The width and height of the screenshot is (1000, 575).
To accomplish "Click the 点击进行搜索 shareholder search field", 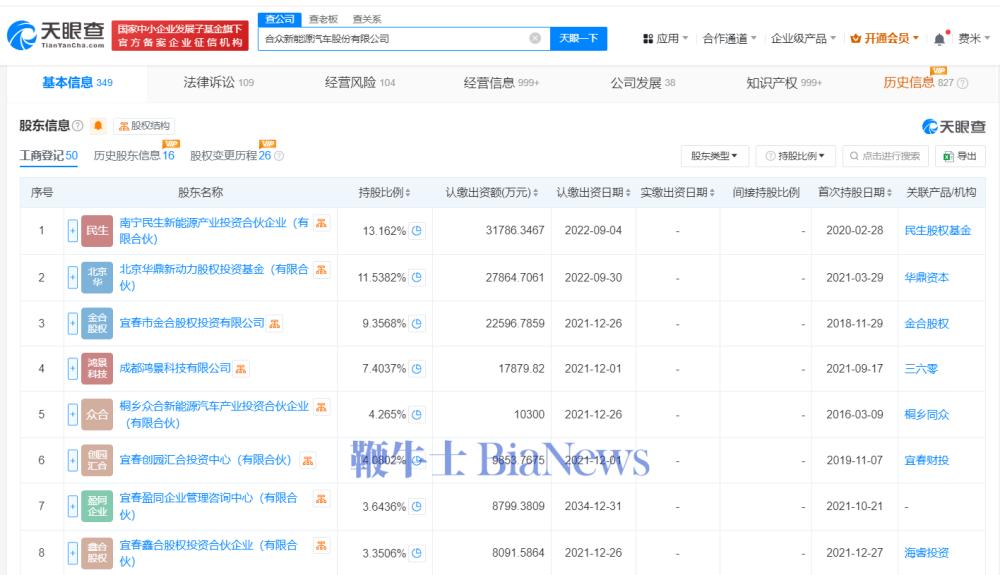I will 885,156.
